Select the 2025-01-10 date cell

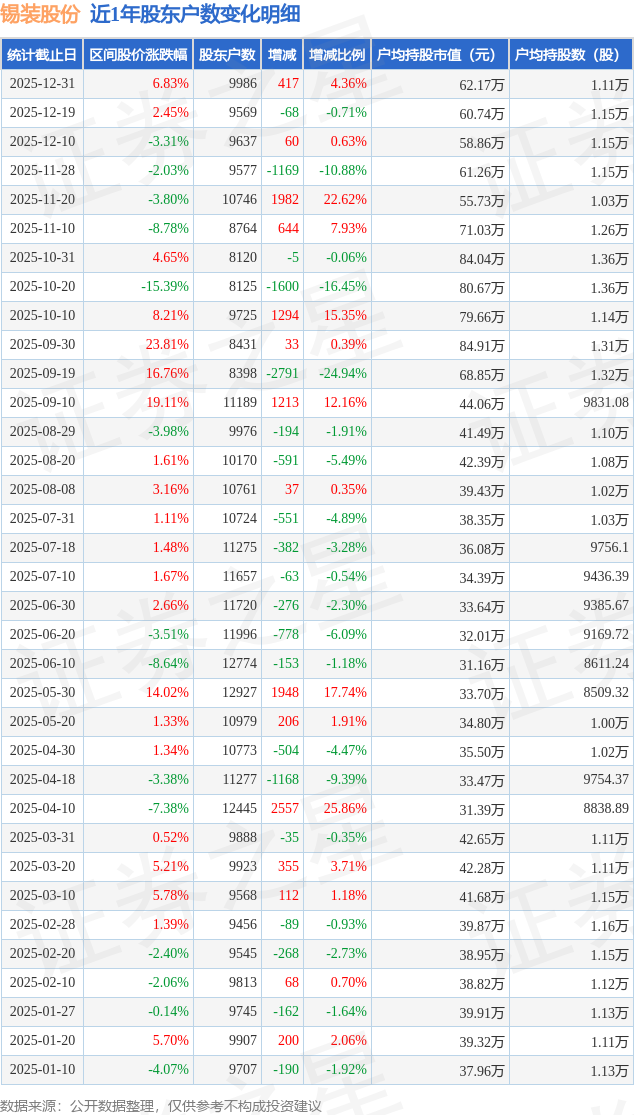click(42, 1070)
